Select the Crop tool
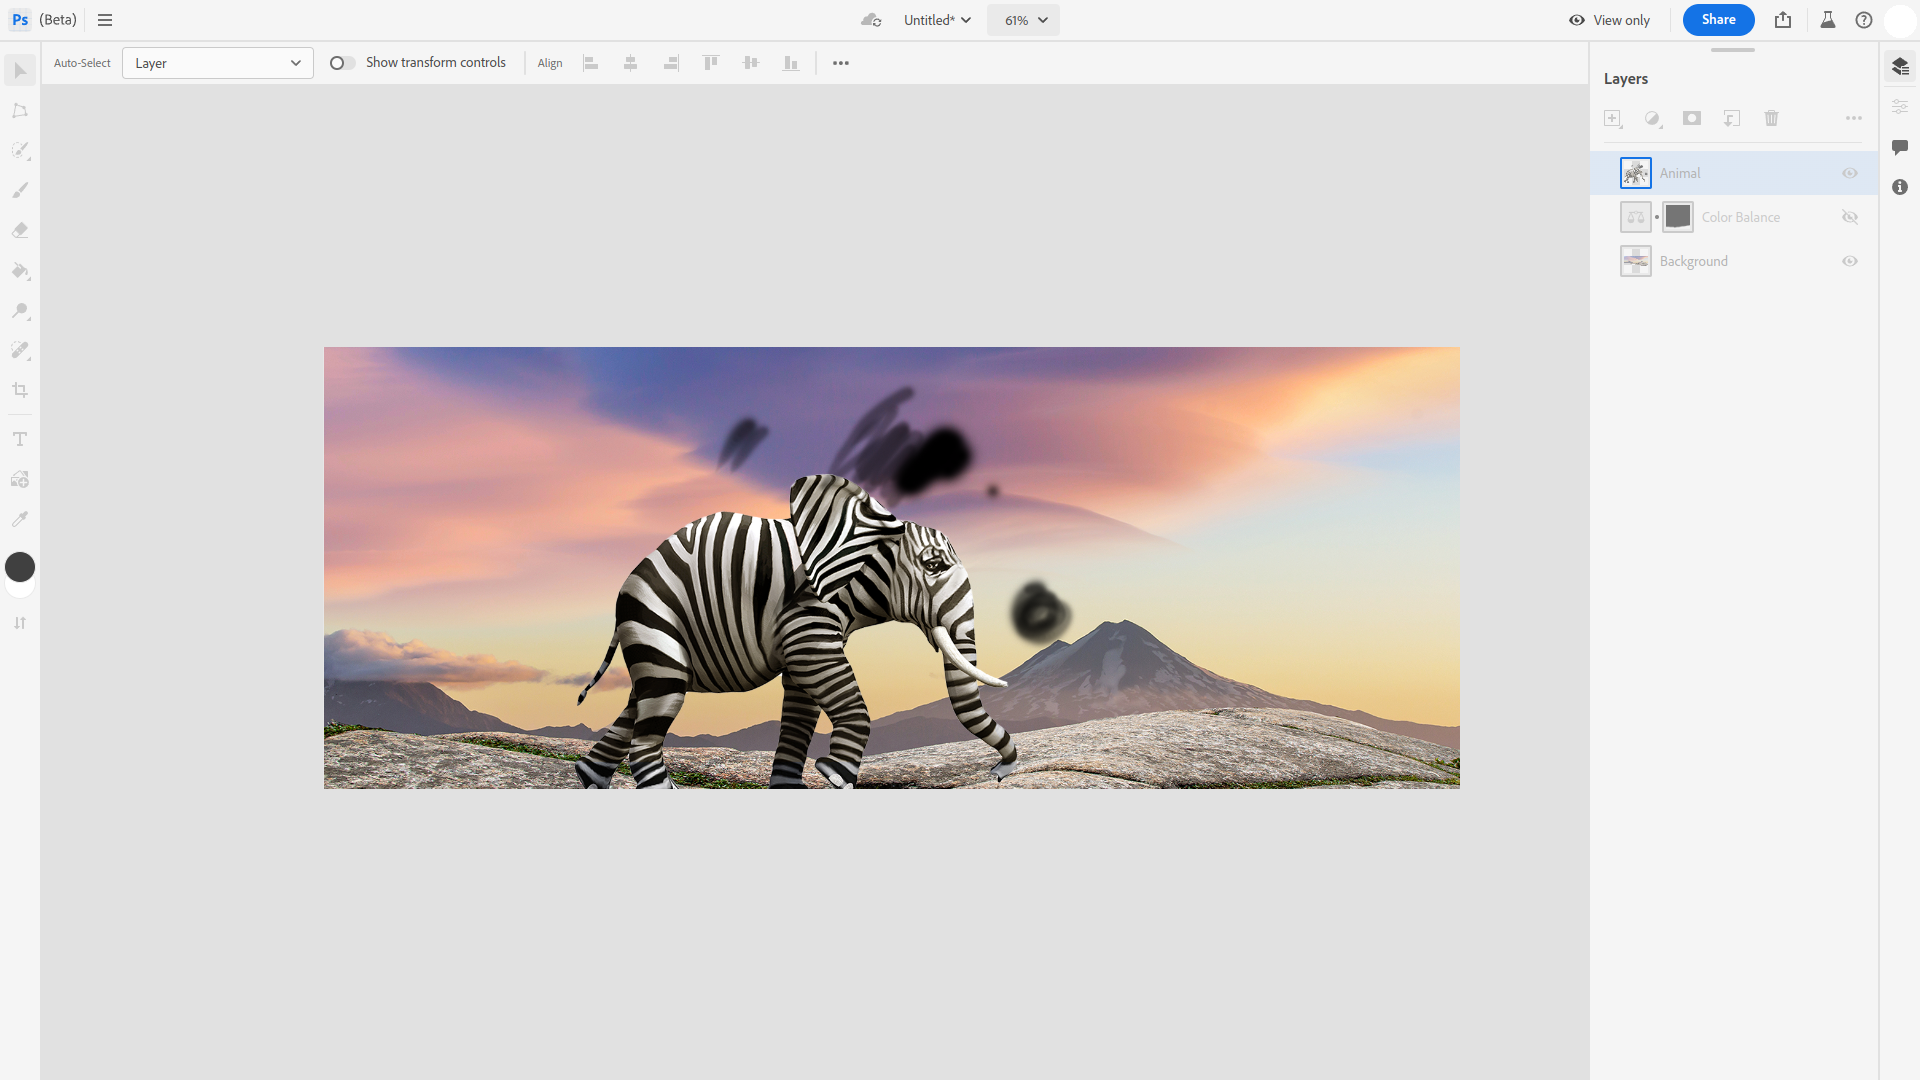The height and width of the screenshot is (1080, 1920). [x=20, y=391]
